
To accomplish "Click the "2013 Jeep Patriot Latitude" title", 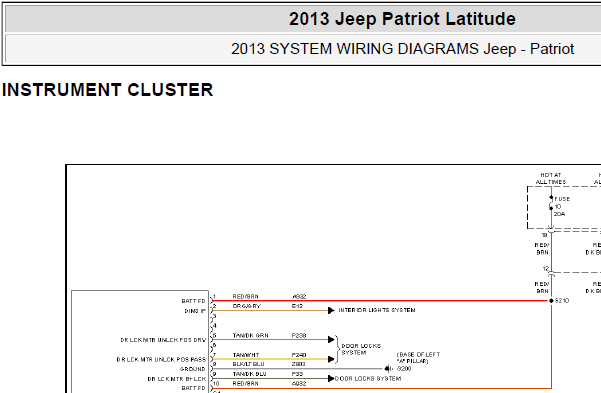I will tap(402, 19).
